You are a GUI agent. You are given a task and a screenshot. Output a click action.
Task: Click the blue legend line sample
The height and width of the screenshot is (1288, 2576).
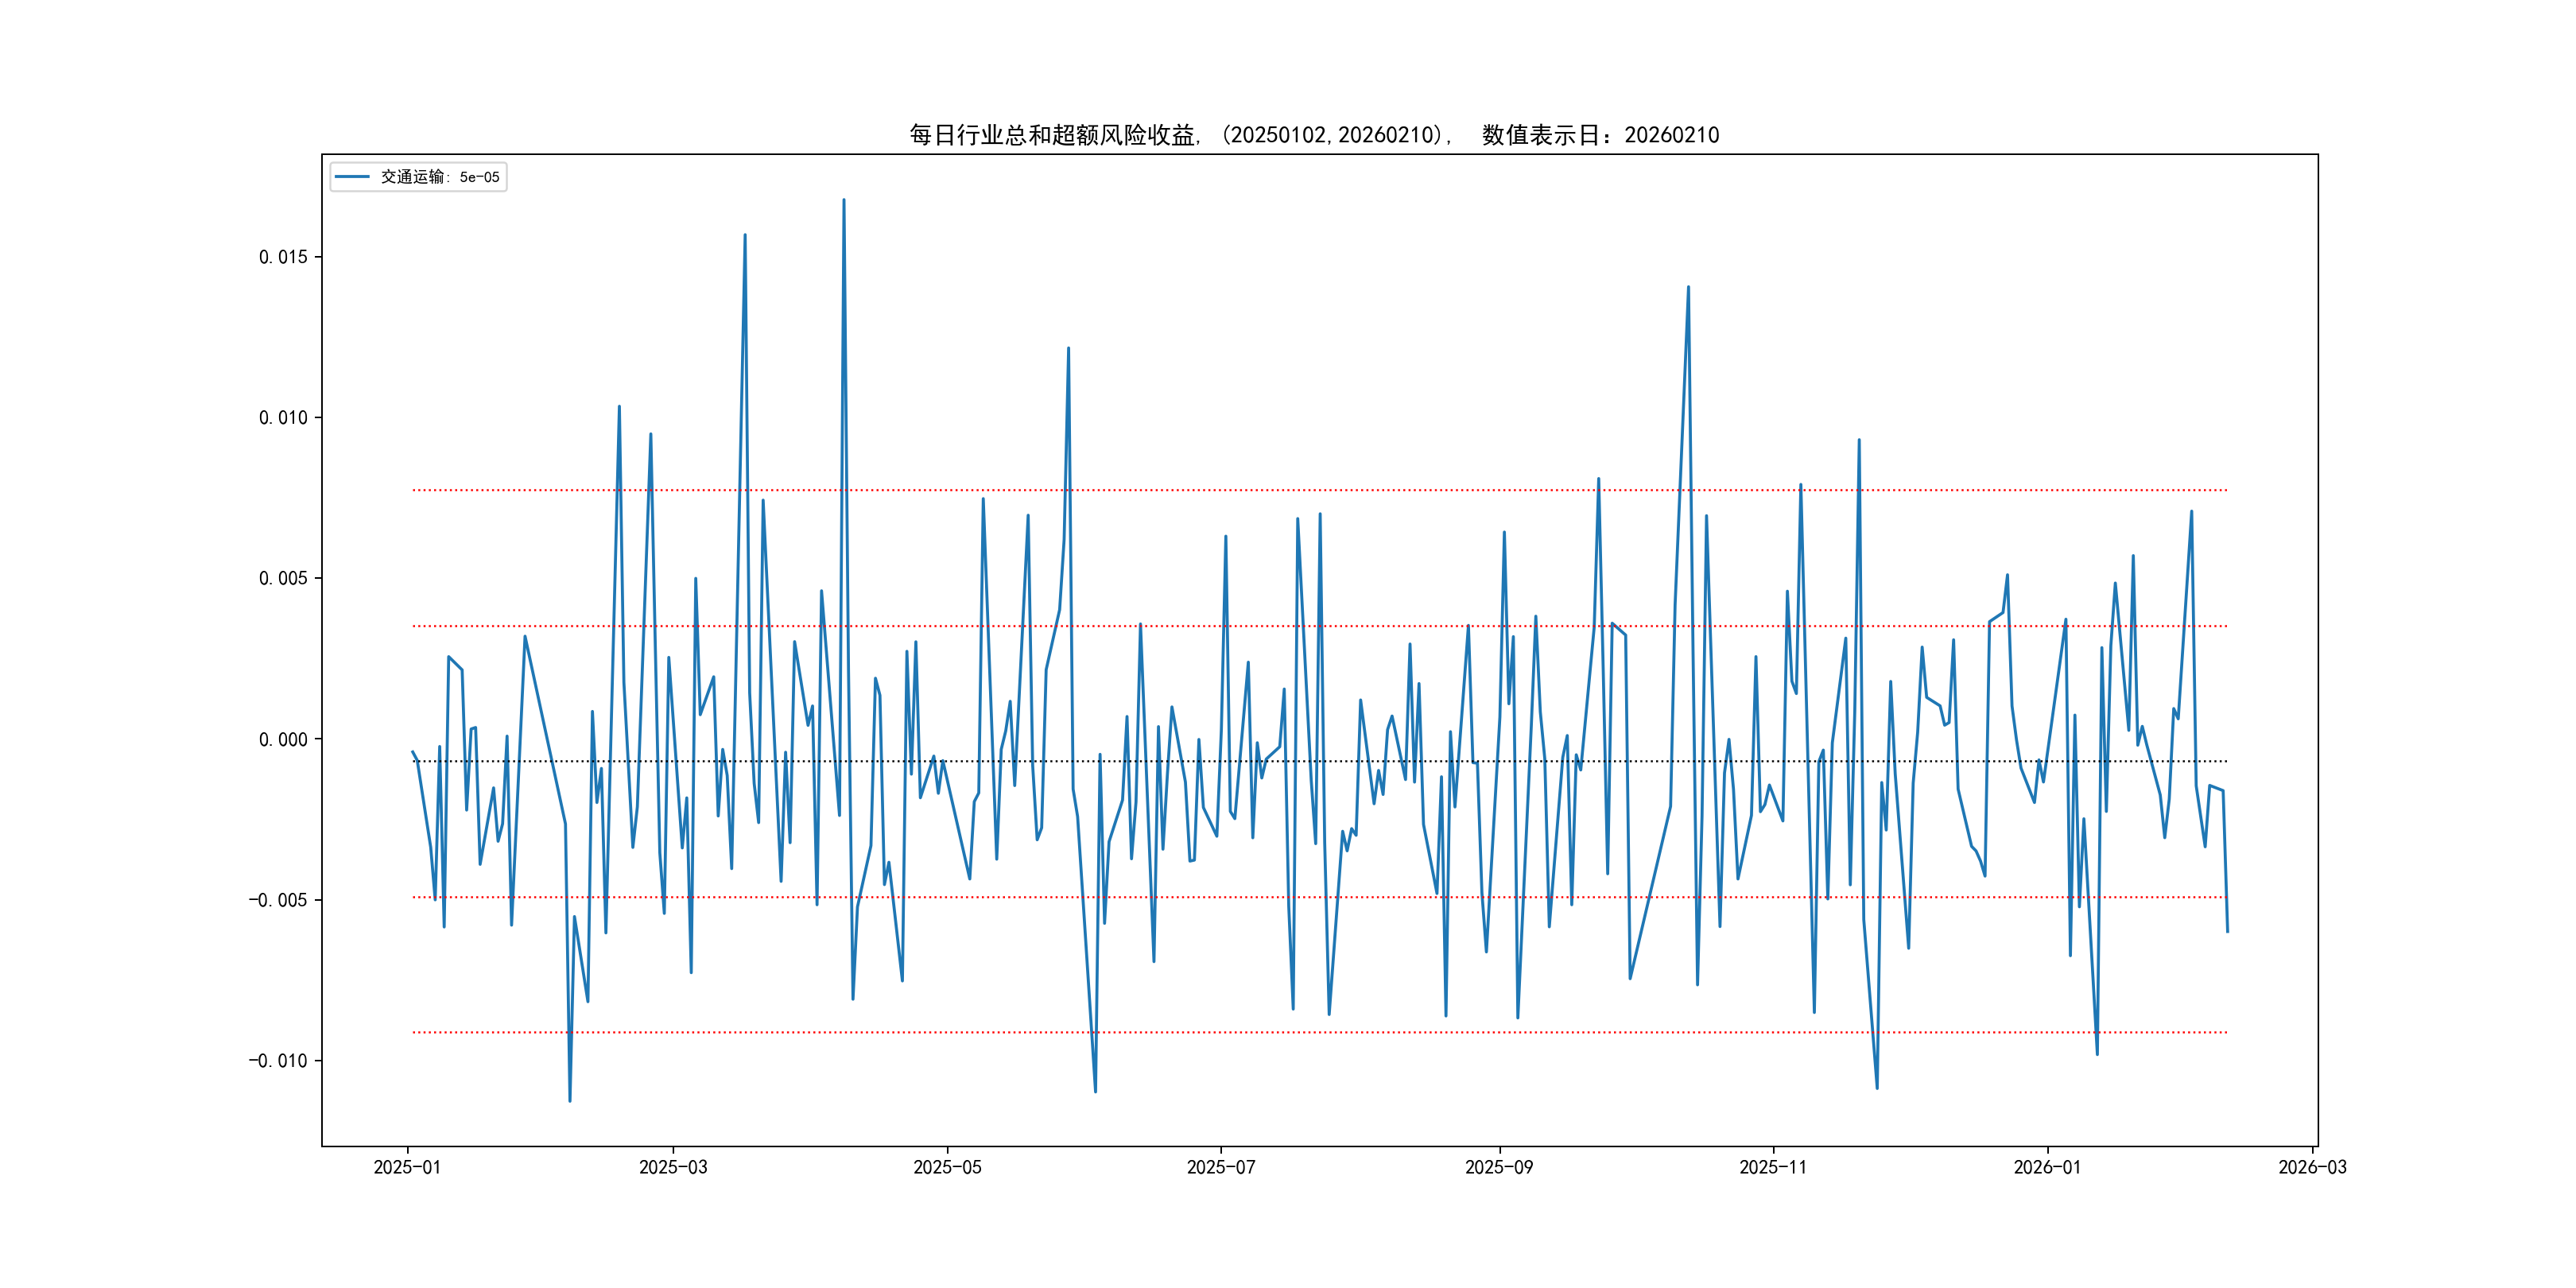point(352,177)
